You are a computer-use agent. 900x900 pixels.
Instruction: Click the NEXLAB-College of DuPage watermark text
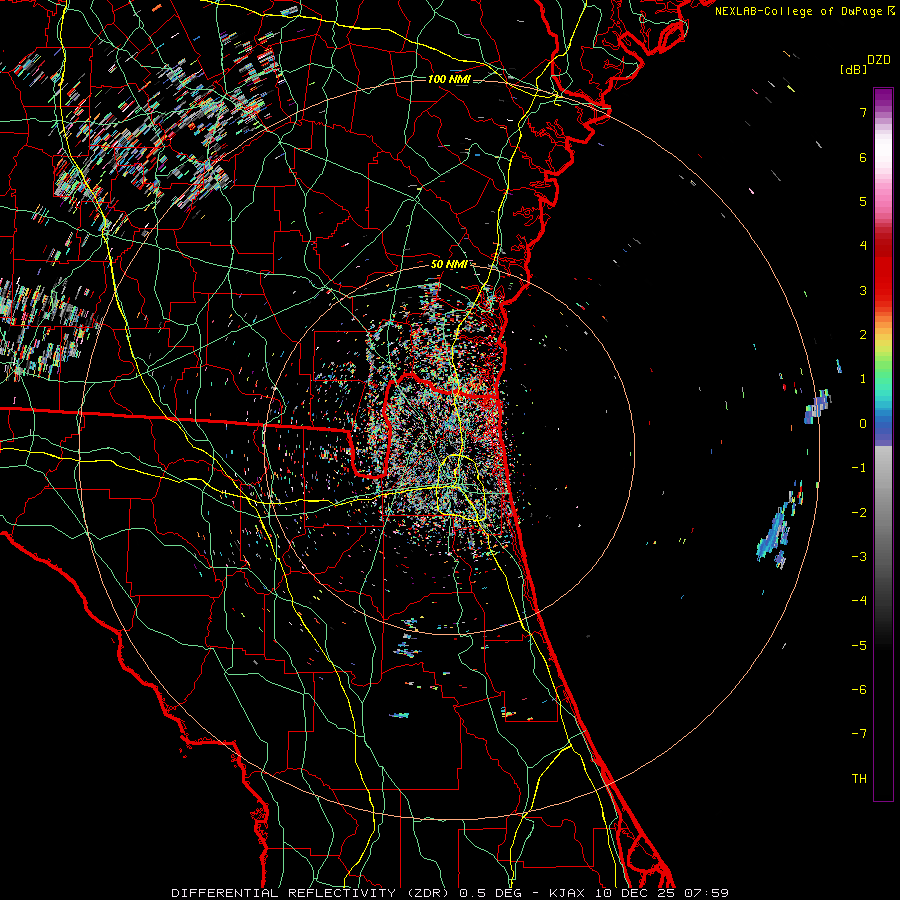click(805, 11)
